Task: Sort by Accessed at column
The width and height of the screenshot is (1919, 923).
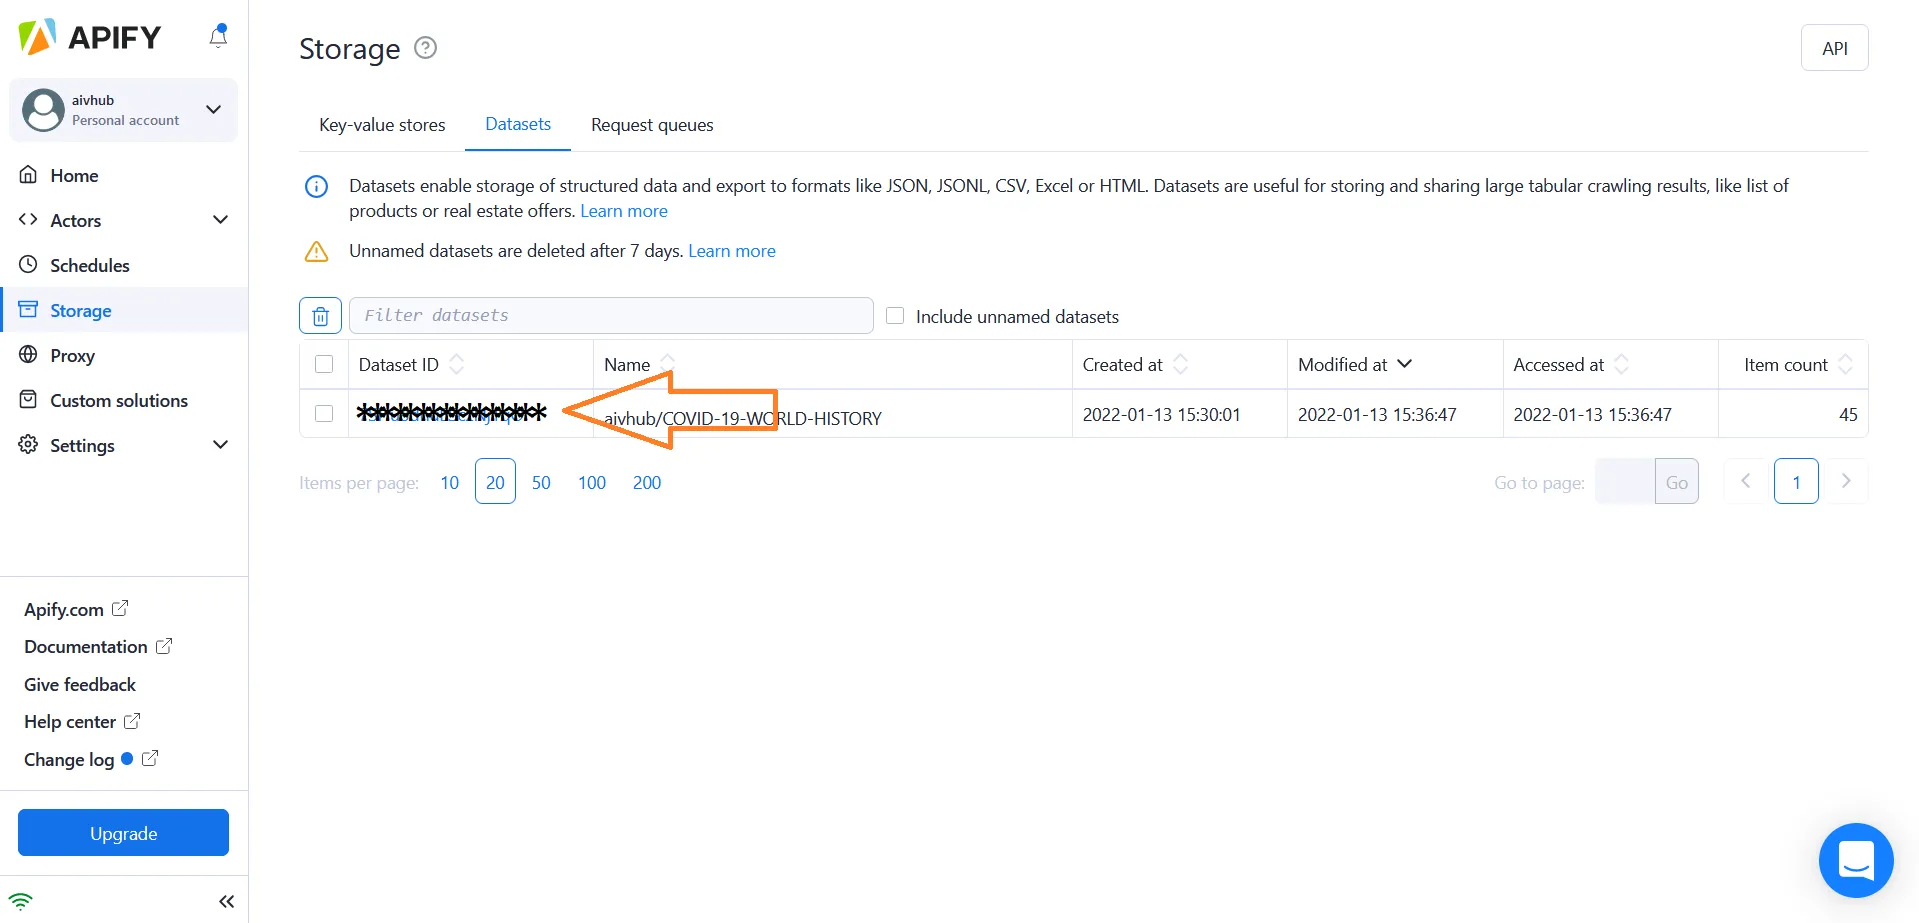Action: 1622,364
